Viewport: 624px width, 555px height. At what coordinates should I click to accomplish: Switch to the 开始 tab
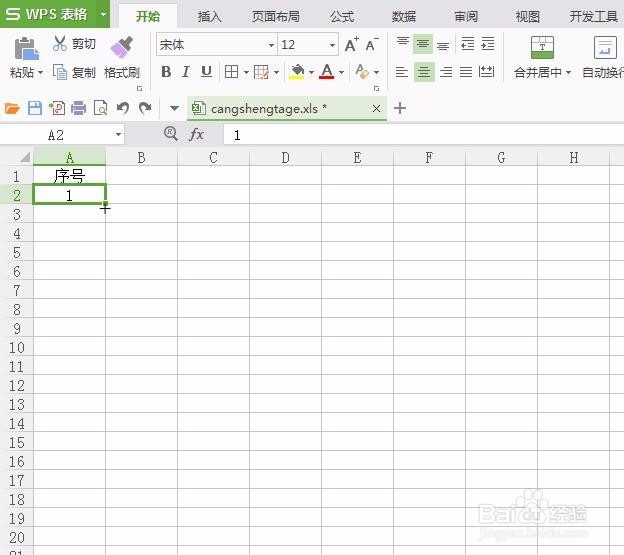148,16
